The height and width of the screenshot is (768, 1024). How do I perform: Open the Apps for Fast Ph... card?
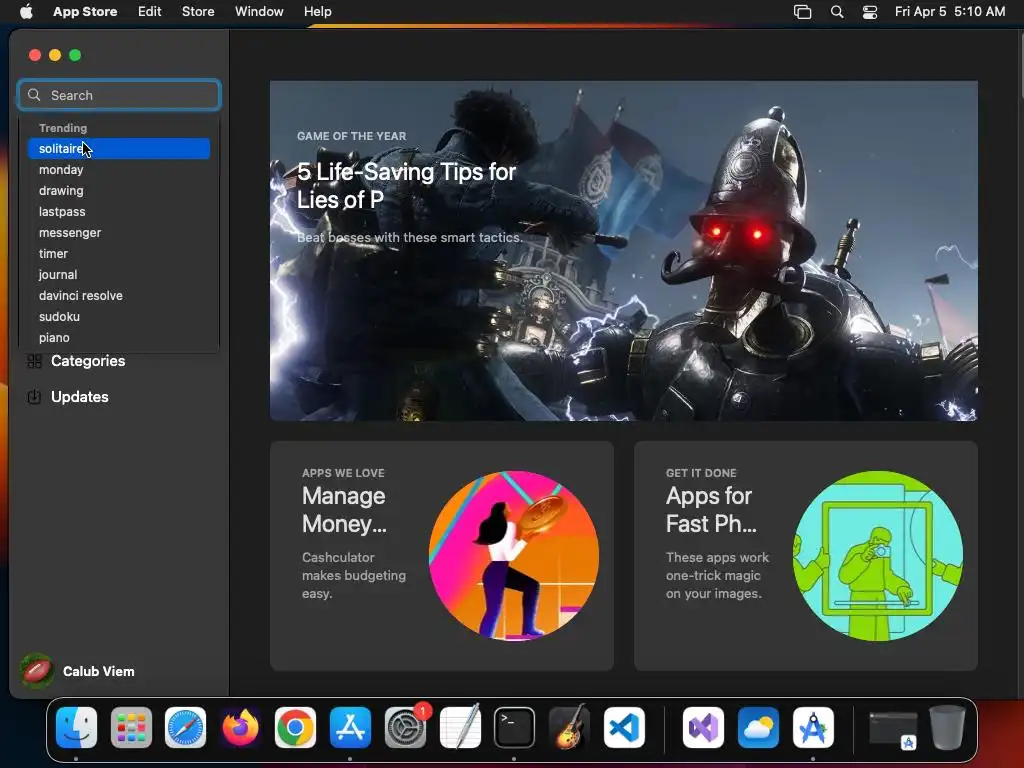point(806,556)
